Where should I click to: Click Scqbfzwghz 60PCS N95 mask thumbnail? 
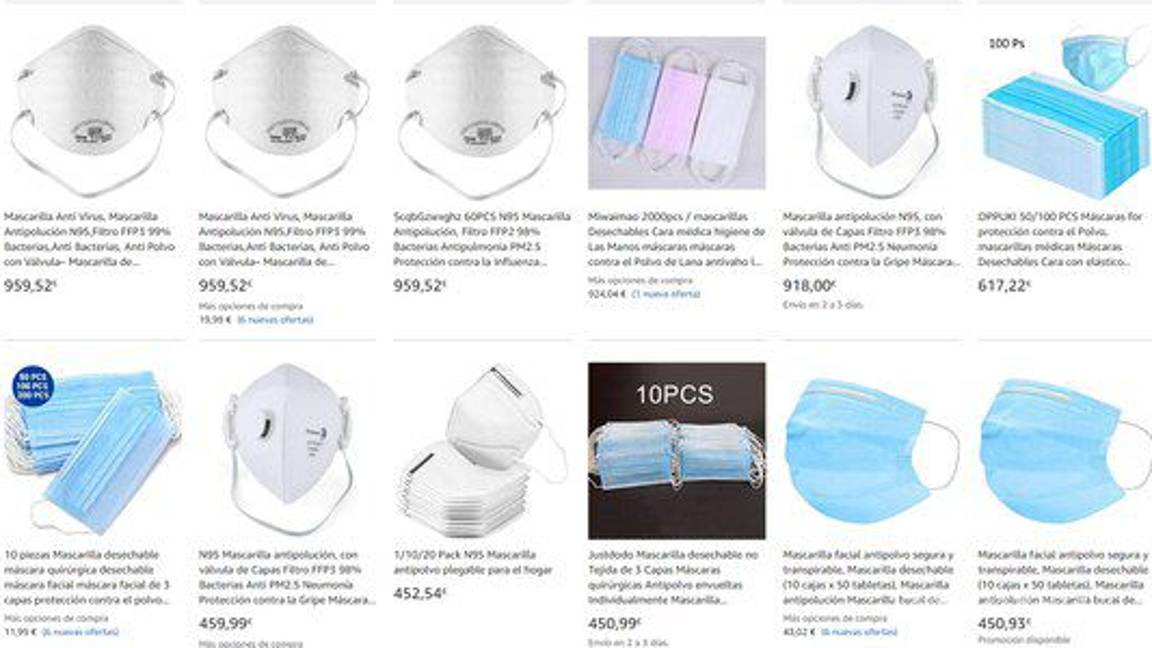(x=481, y=112)
